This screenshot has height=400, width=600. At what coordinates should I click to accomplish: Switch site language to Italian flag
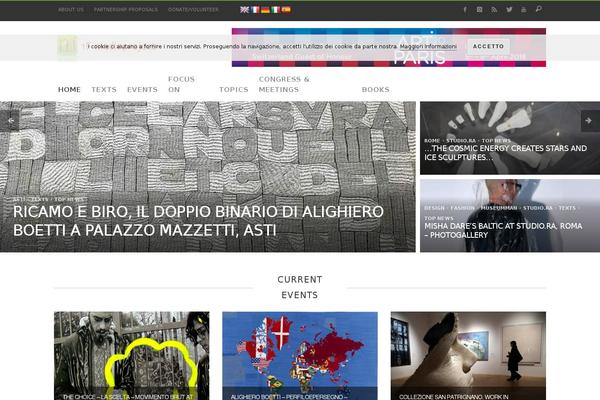(276, 10)
